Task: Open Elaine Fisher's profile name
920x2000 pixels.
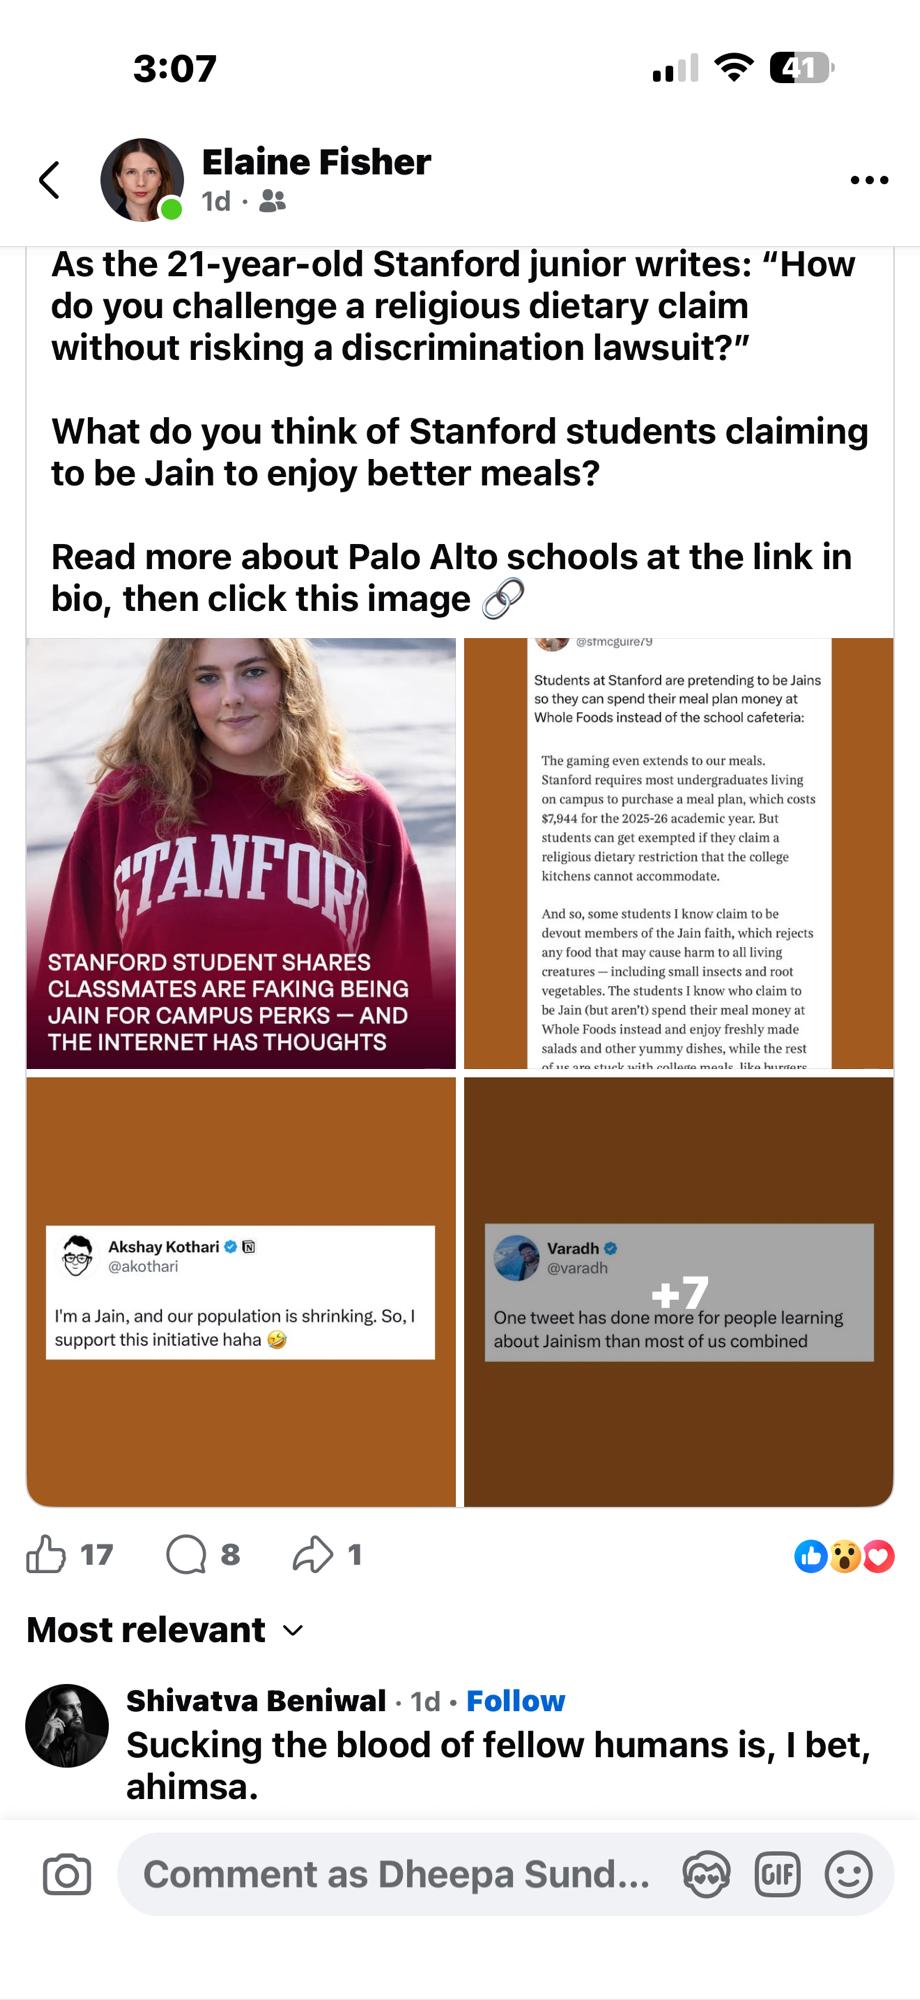Action: 316,161
